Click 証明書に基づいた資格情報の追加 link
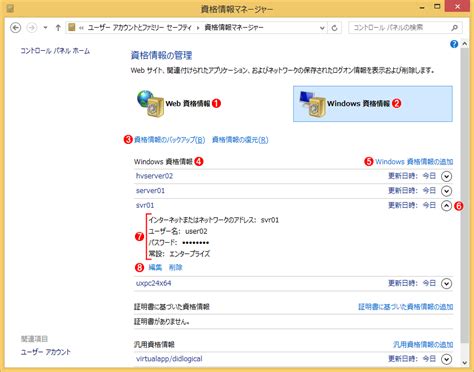The image size is (474, 372). [x=405, y=307]
